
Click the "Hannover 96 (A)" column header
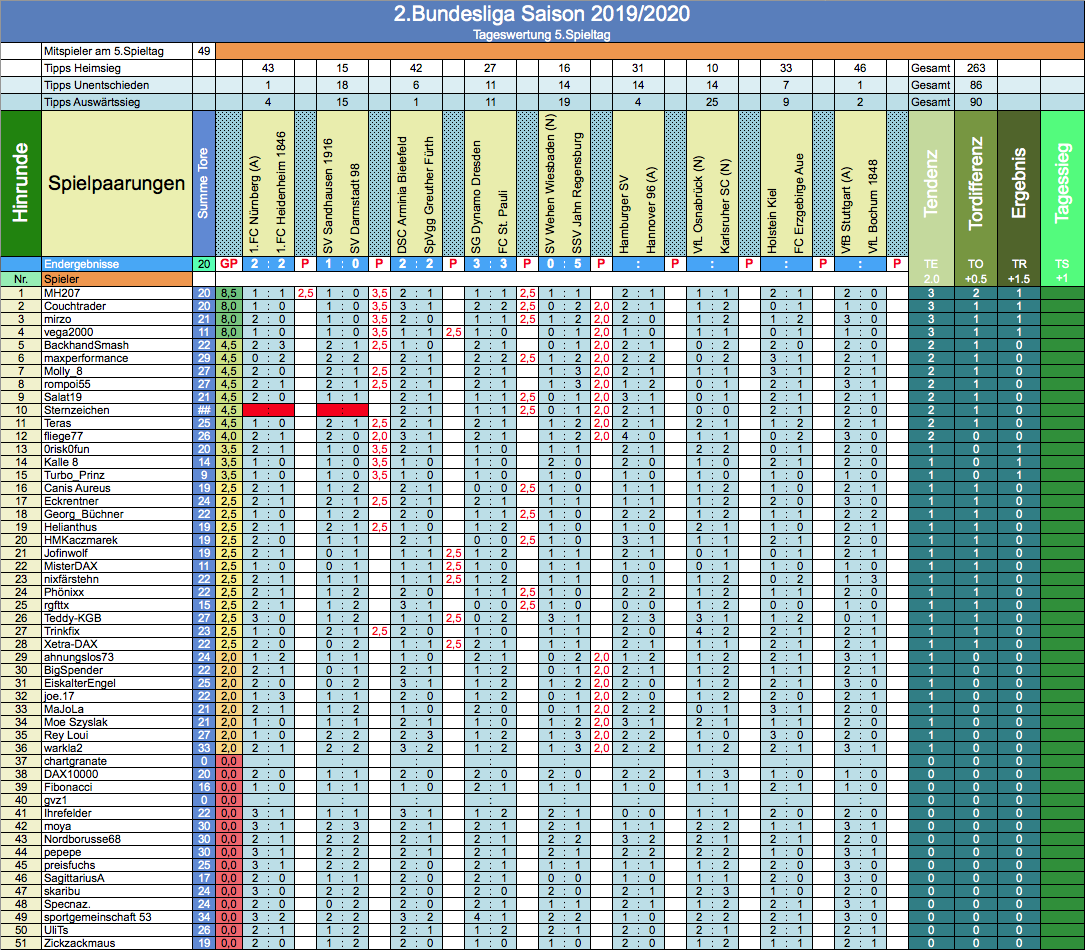[x=651, y=210]
